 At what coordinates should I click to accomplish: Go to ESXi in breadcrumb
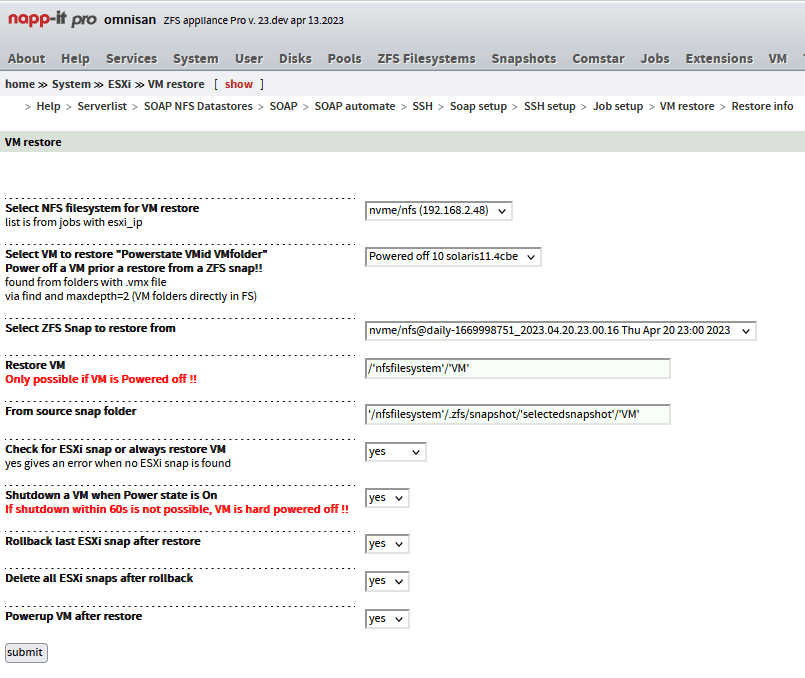coord(119,84)
